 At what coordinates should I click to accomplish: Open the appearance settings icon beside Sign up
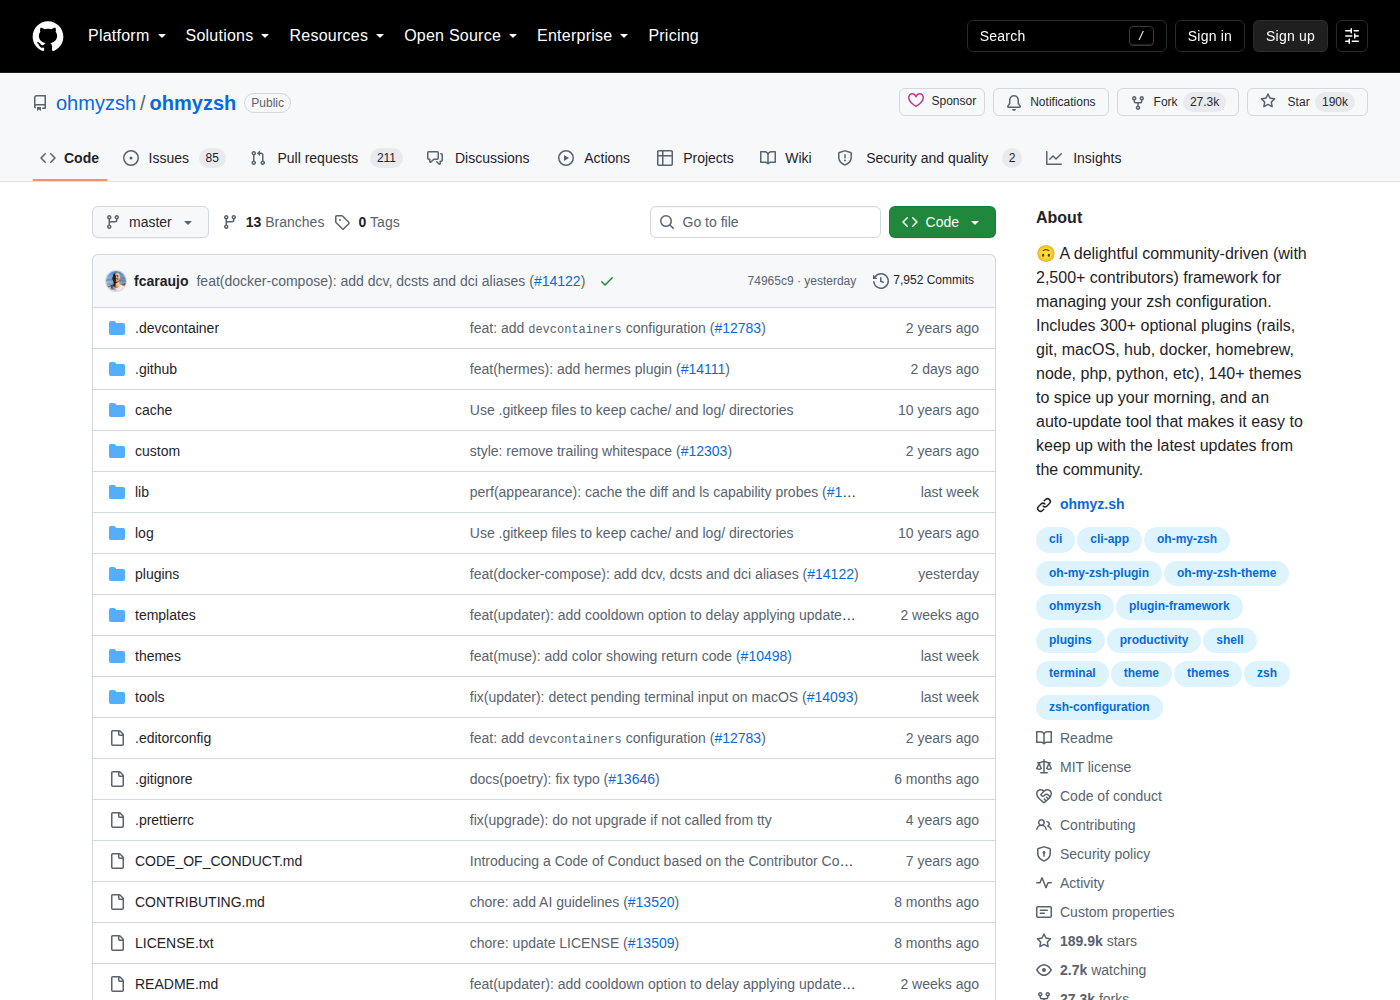tap(1352, 36)
